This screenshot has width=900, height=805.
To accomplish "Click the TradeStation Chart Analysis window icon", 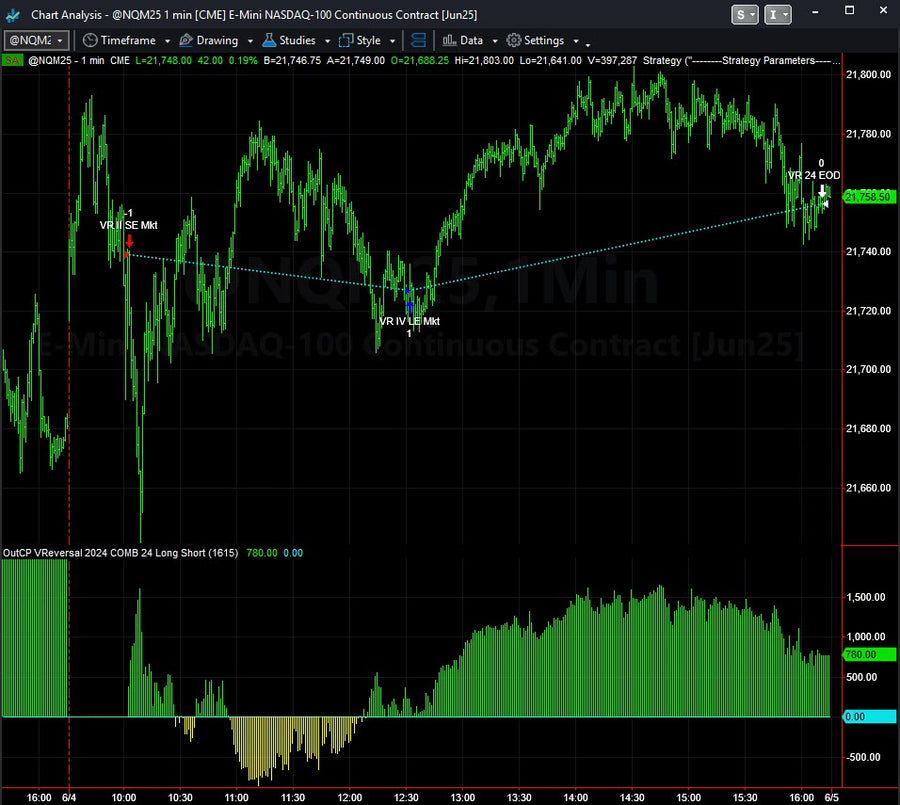I will click(13, 15).
